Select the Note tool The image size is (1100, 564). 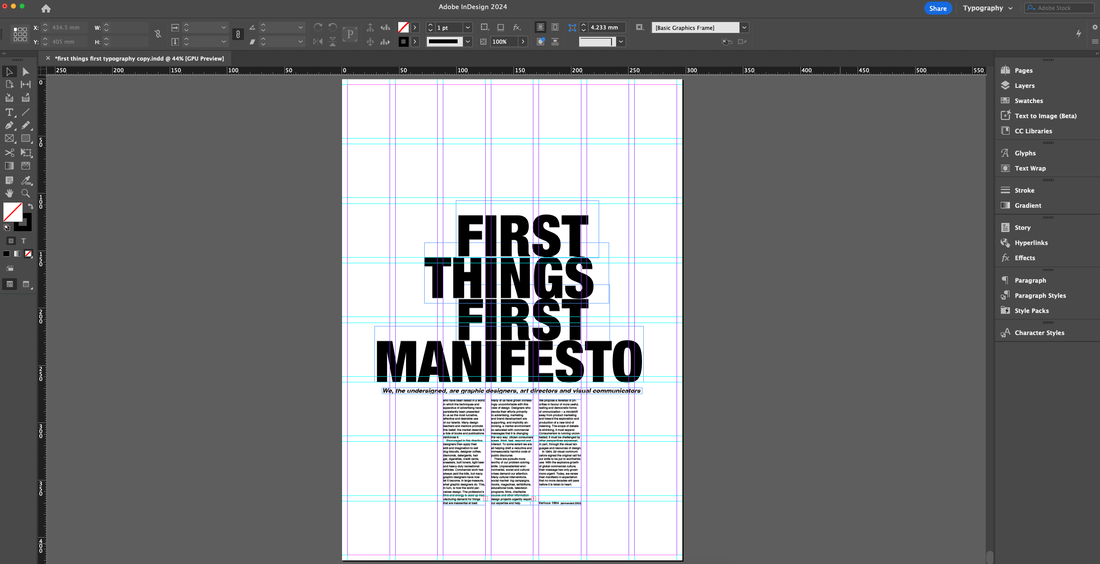(10, 180)
